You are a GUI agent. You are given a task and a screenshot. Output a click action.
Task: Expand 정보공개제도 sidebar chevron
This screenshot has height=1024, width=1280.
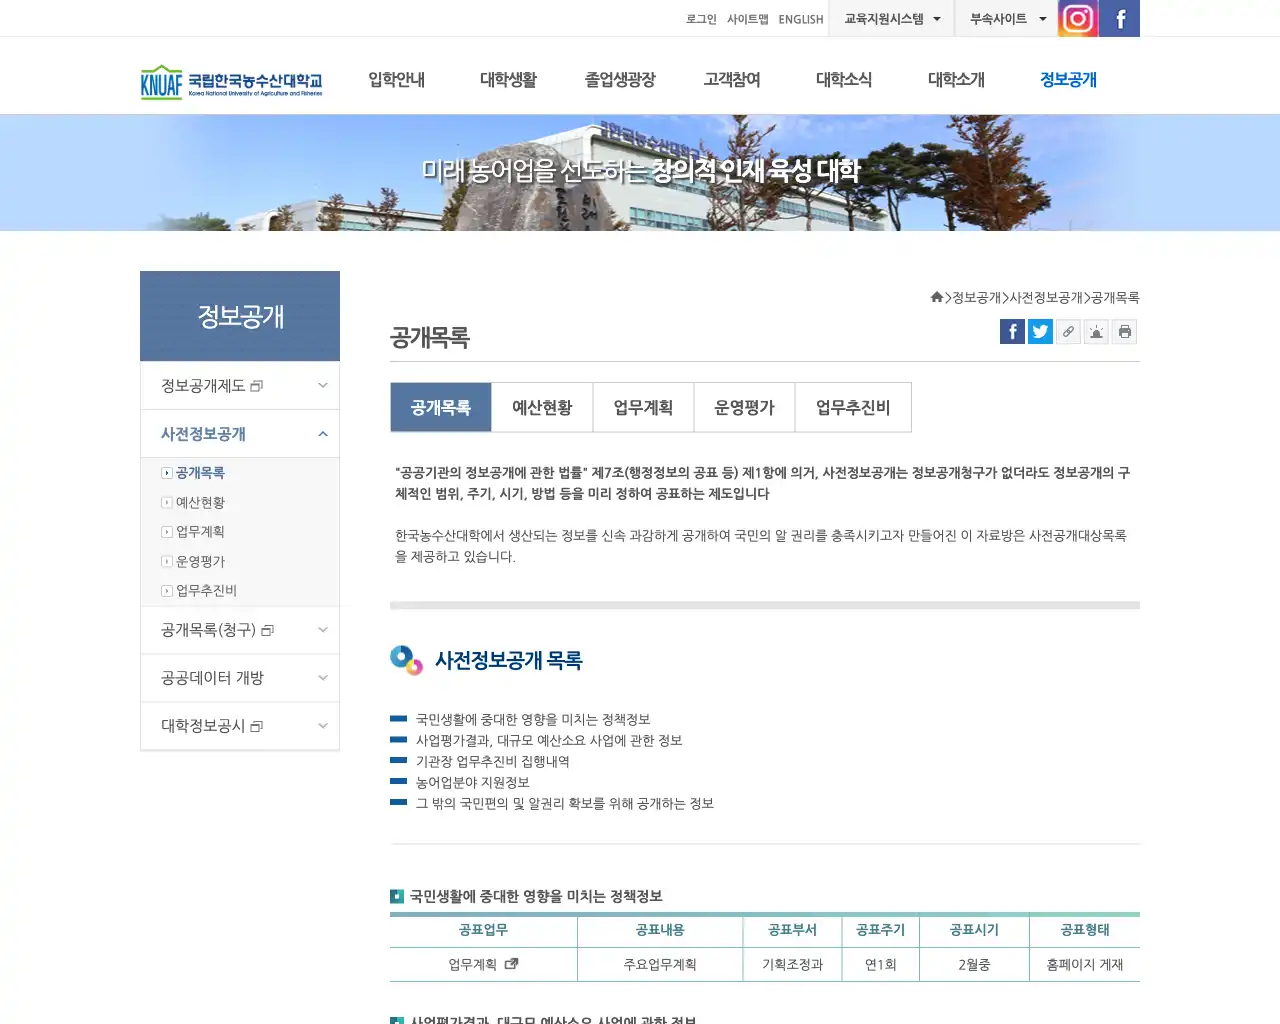[x=322, y=386]
